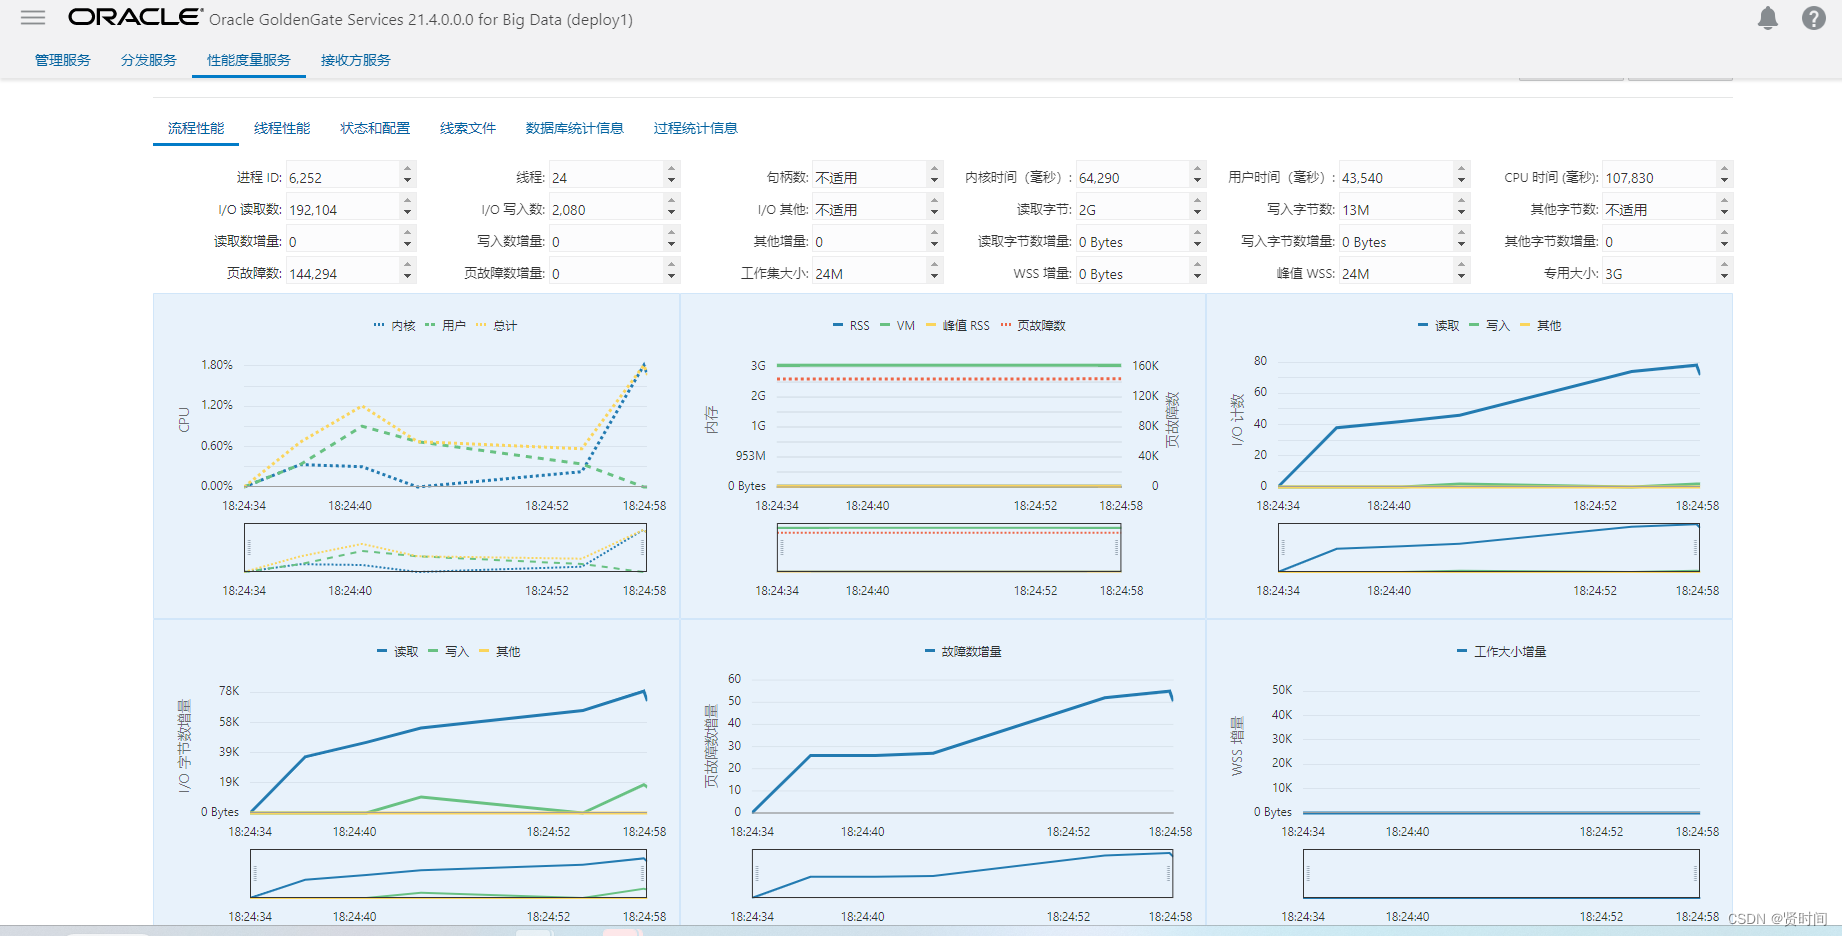Hide the 页故障数 series in memory chart
1842x936 pixels.
pyautogui.click(x=1033, y=325)
